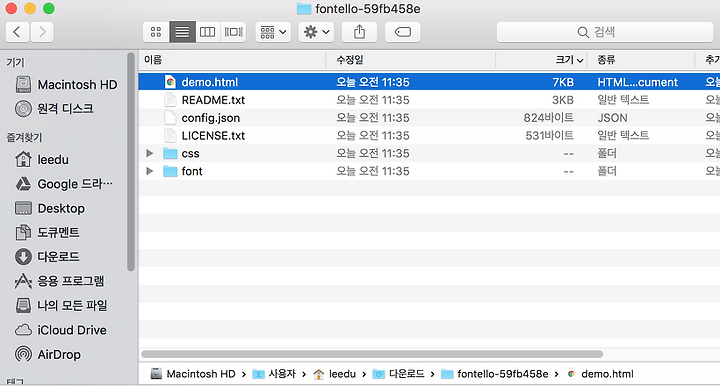Open 응용 프로그램 in the sidebar

click(59, 281)
